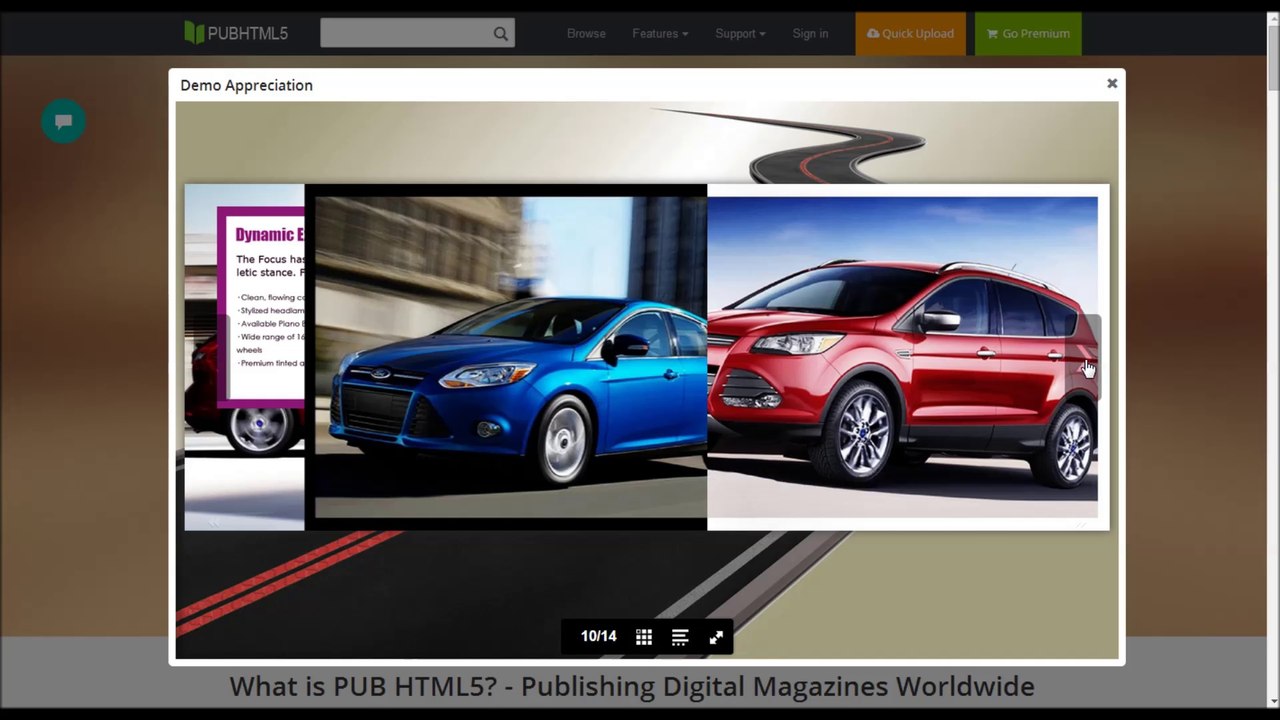Click the search magnifier icon
1280x720 pixels.
tap(501, 34)
